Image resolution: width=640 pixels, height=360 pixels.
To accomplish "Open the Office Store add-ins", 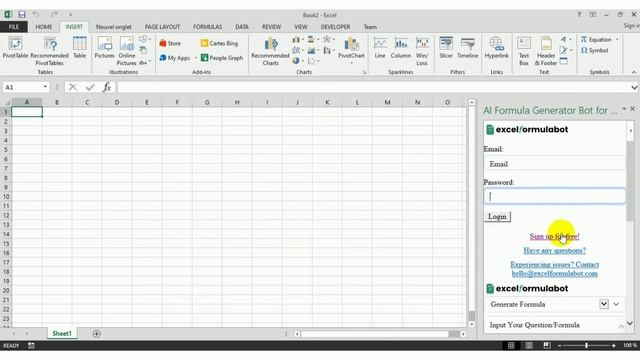I will point(170,43).
